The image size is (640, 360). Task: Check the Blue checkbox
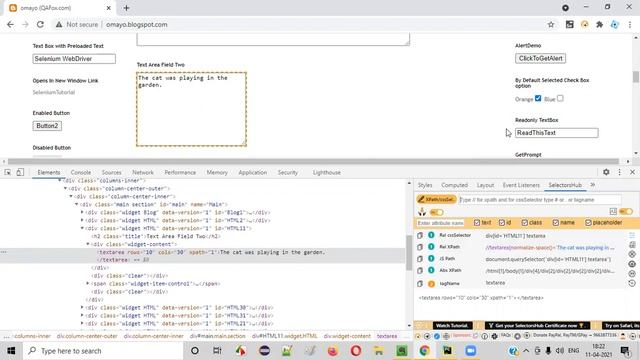pos(560,98)
